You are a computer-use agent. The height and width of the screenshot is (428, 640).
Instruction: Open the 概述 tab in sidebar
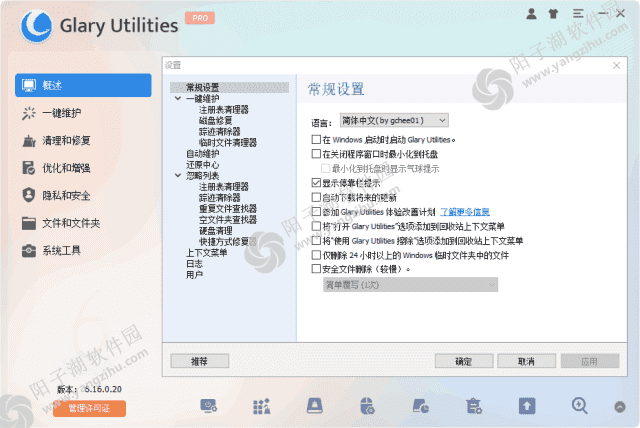(x=83, y=85)
